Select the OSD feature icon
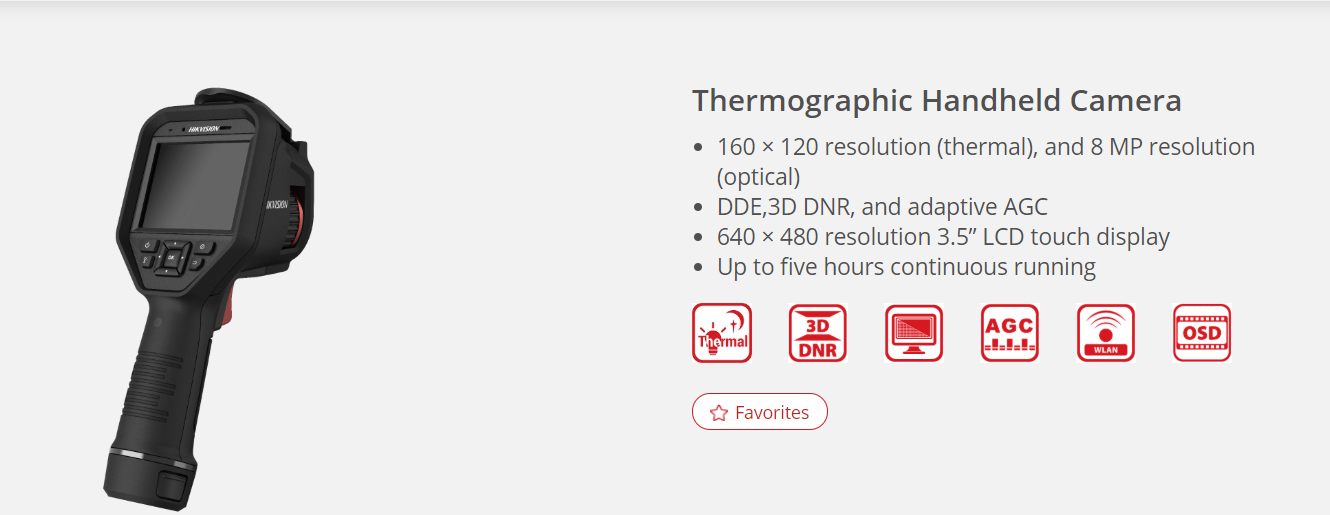Viewport: 1330px width, 515px height. [1202, 333]
